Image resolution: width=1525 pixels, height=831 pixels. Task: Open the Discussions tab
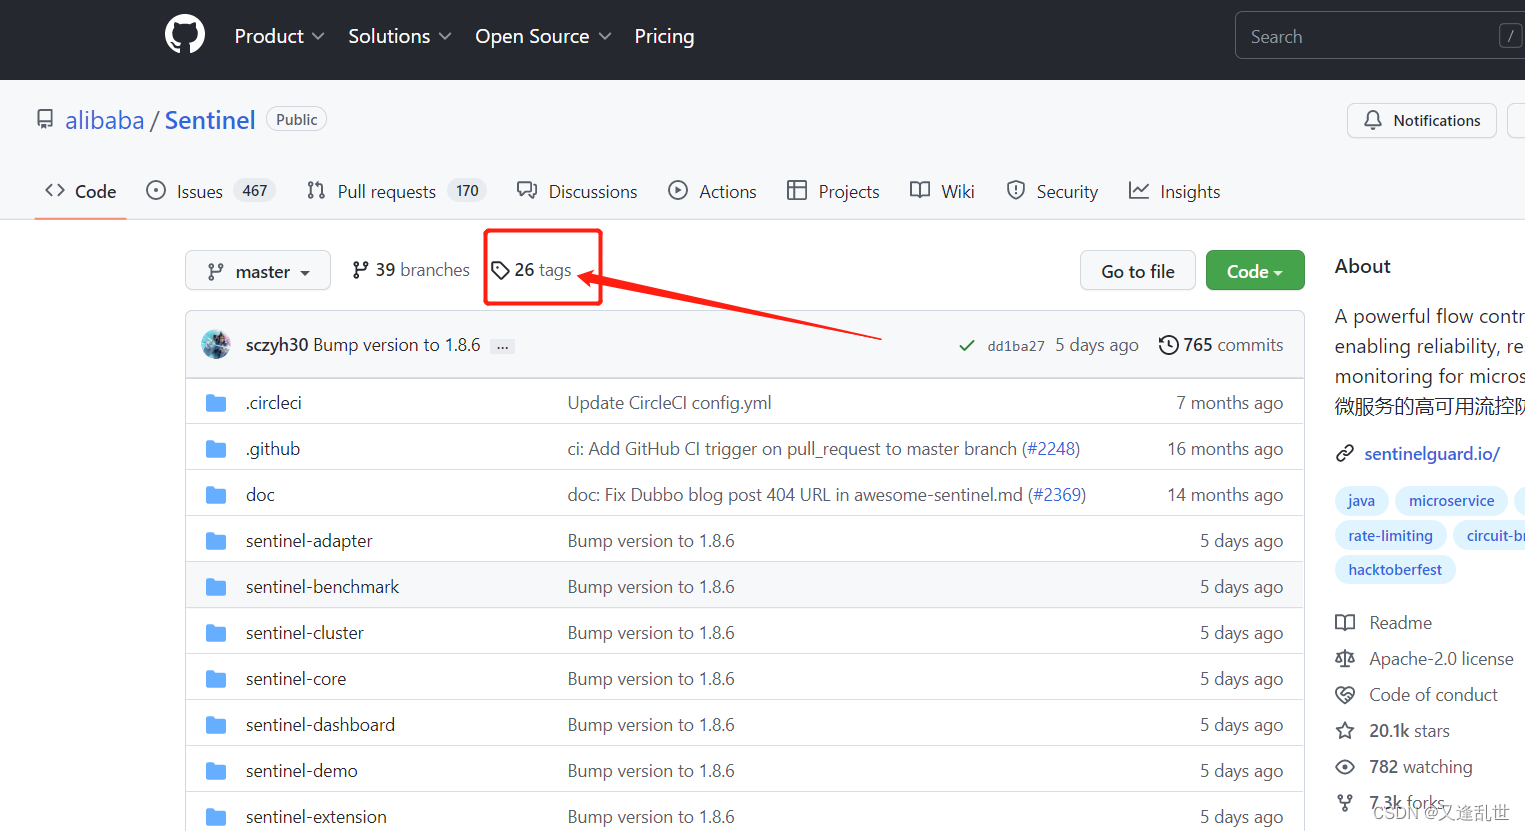577,191
